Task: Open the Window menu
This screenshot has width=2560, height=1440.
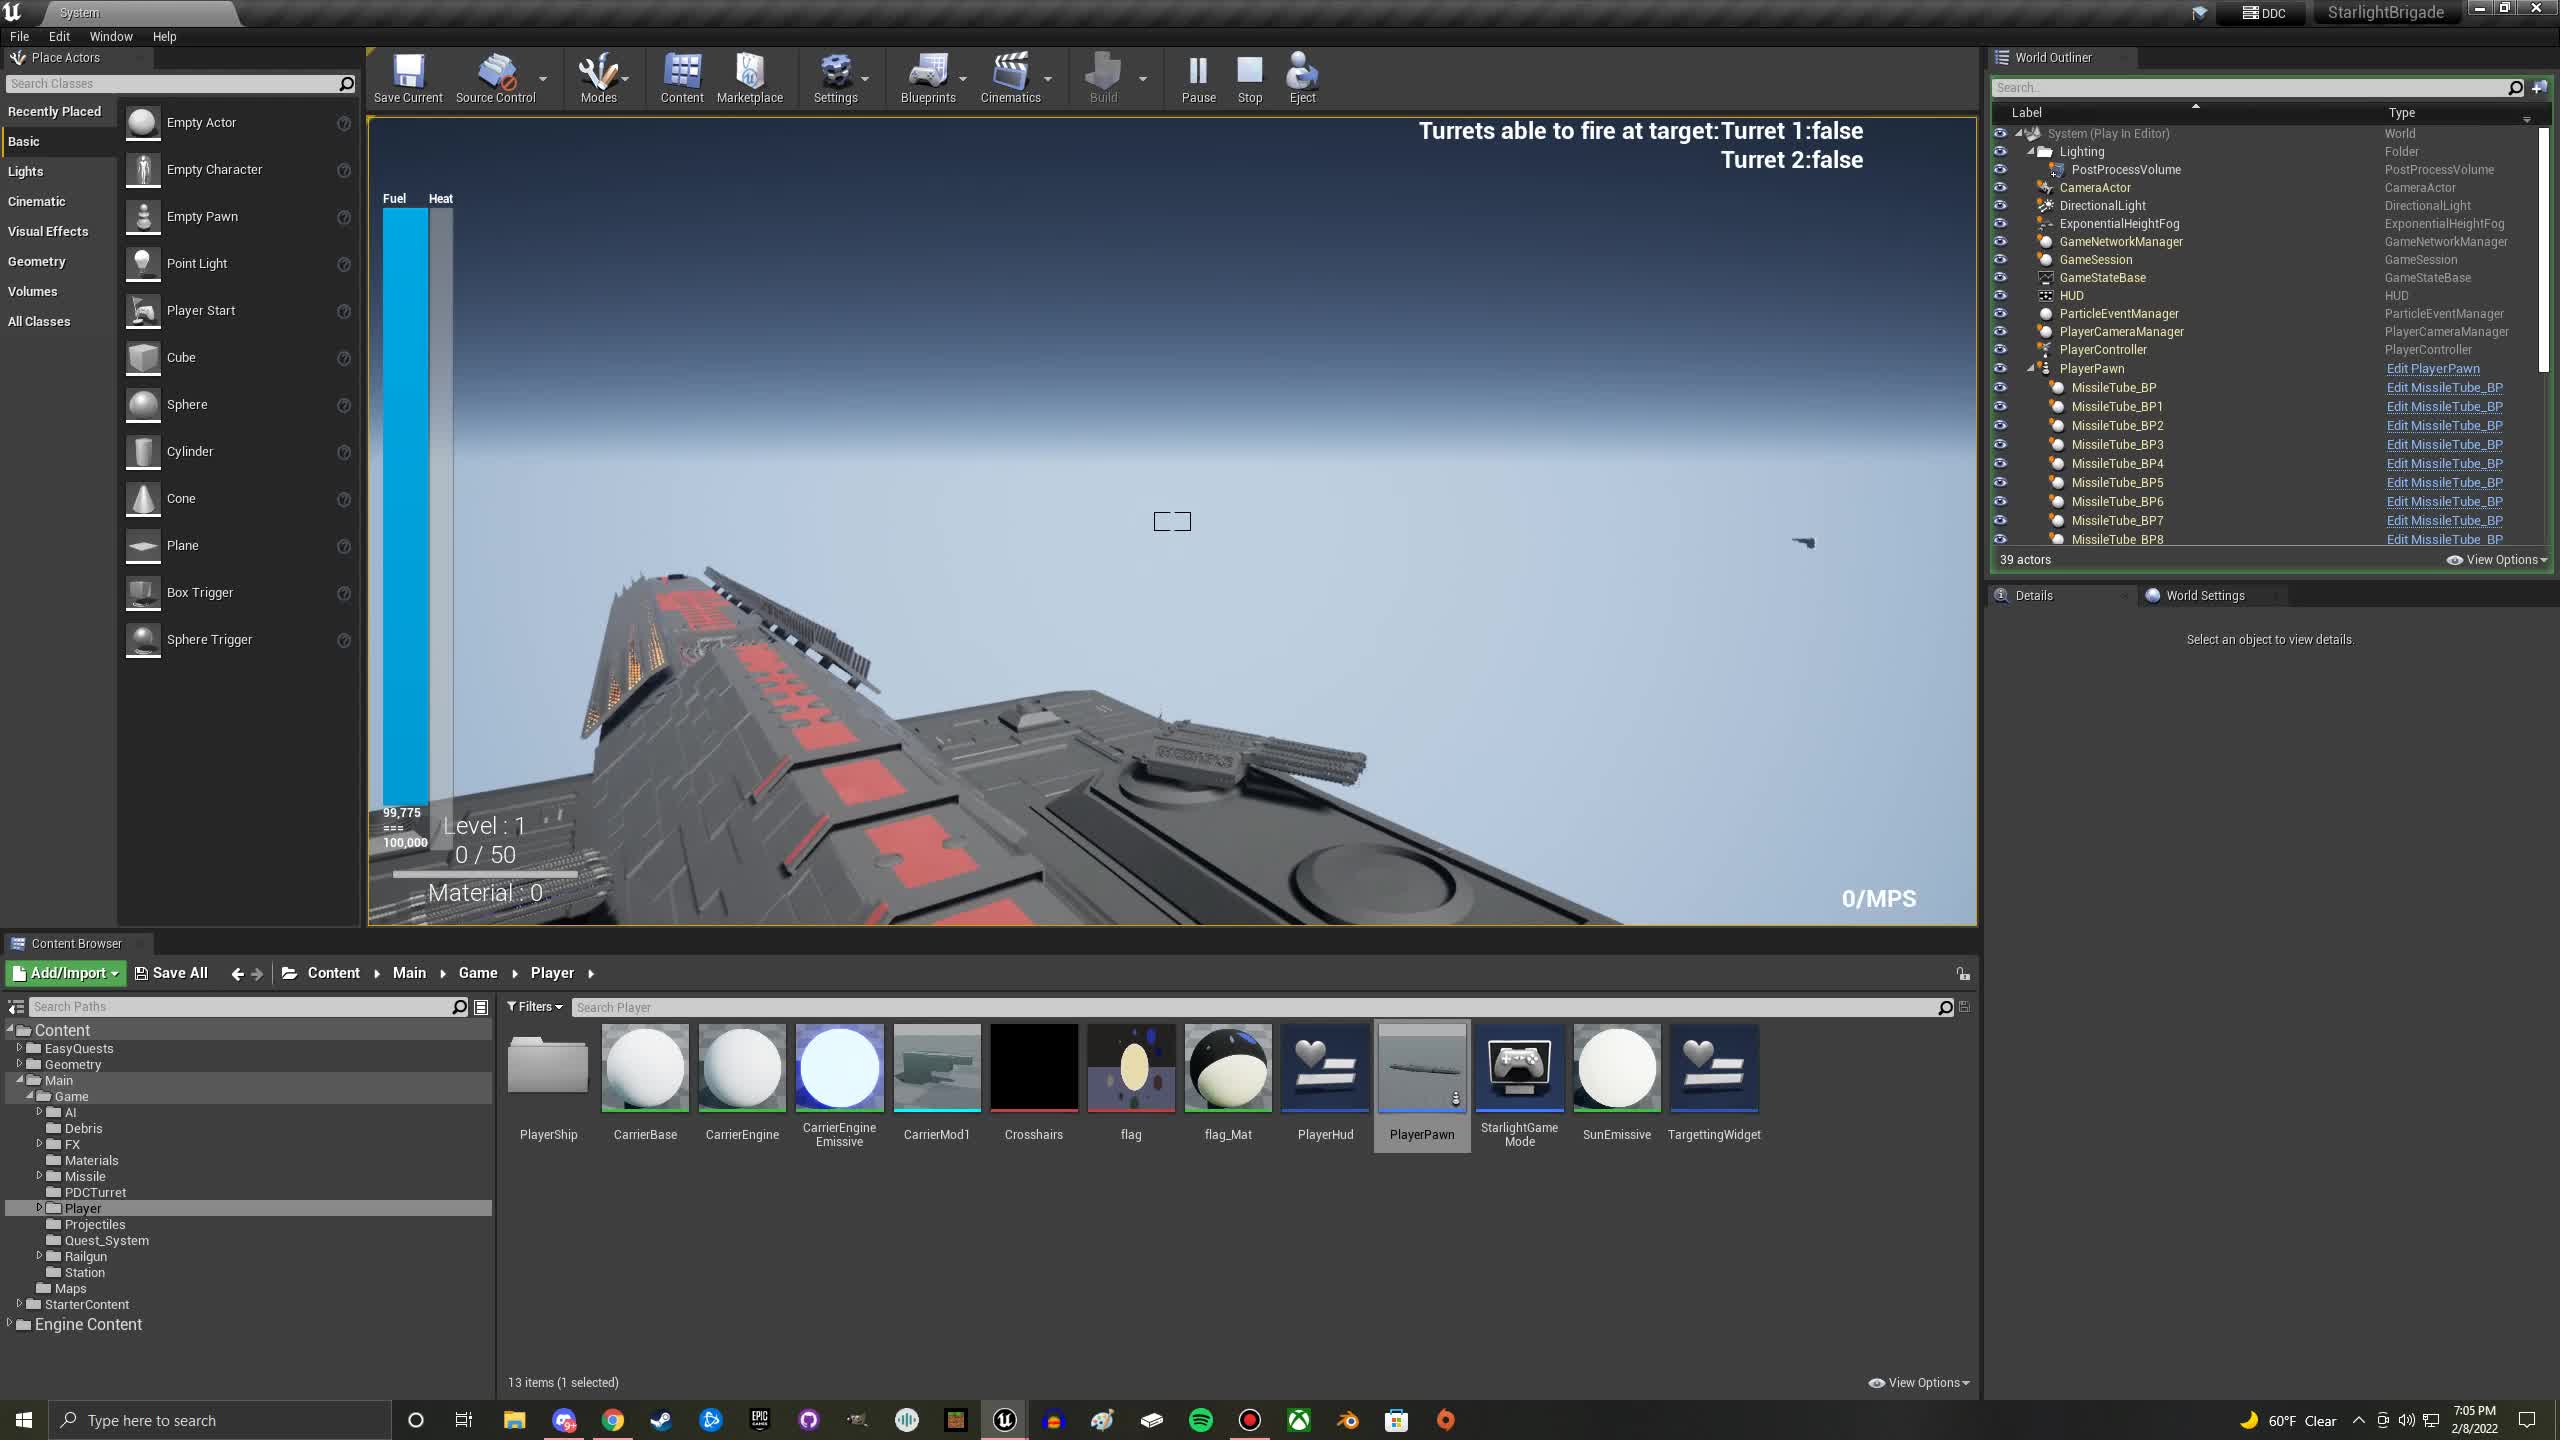Action: [111, 36]
